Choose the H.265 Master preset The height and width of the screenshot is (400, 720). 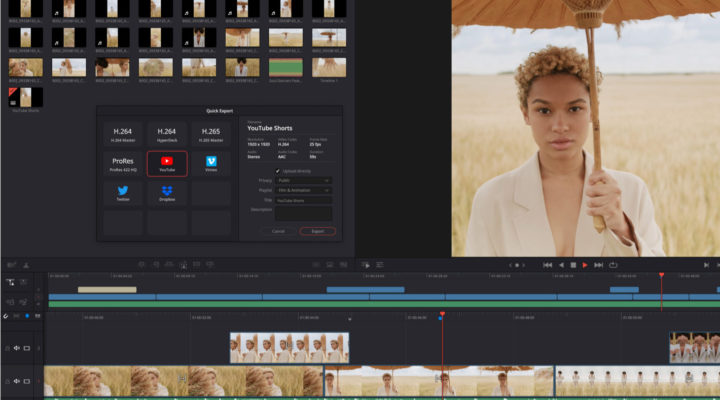211,134
